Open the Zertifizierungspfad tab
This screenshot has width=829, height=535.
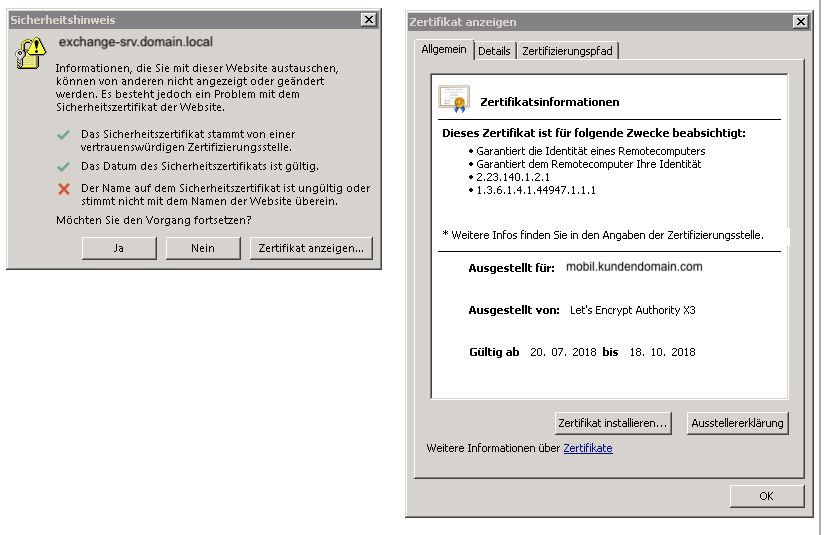point(567,51)
